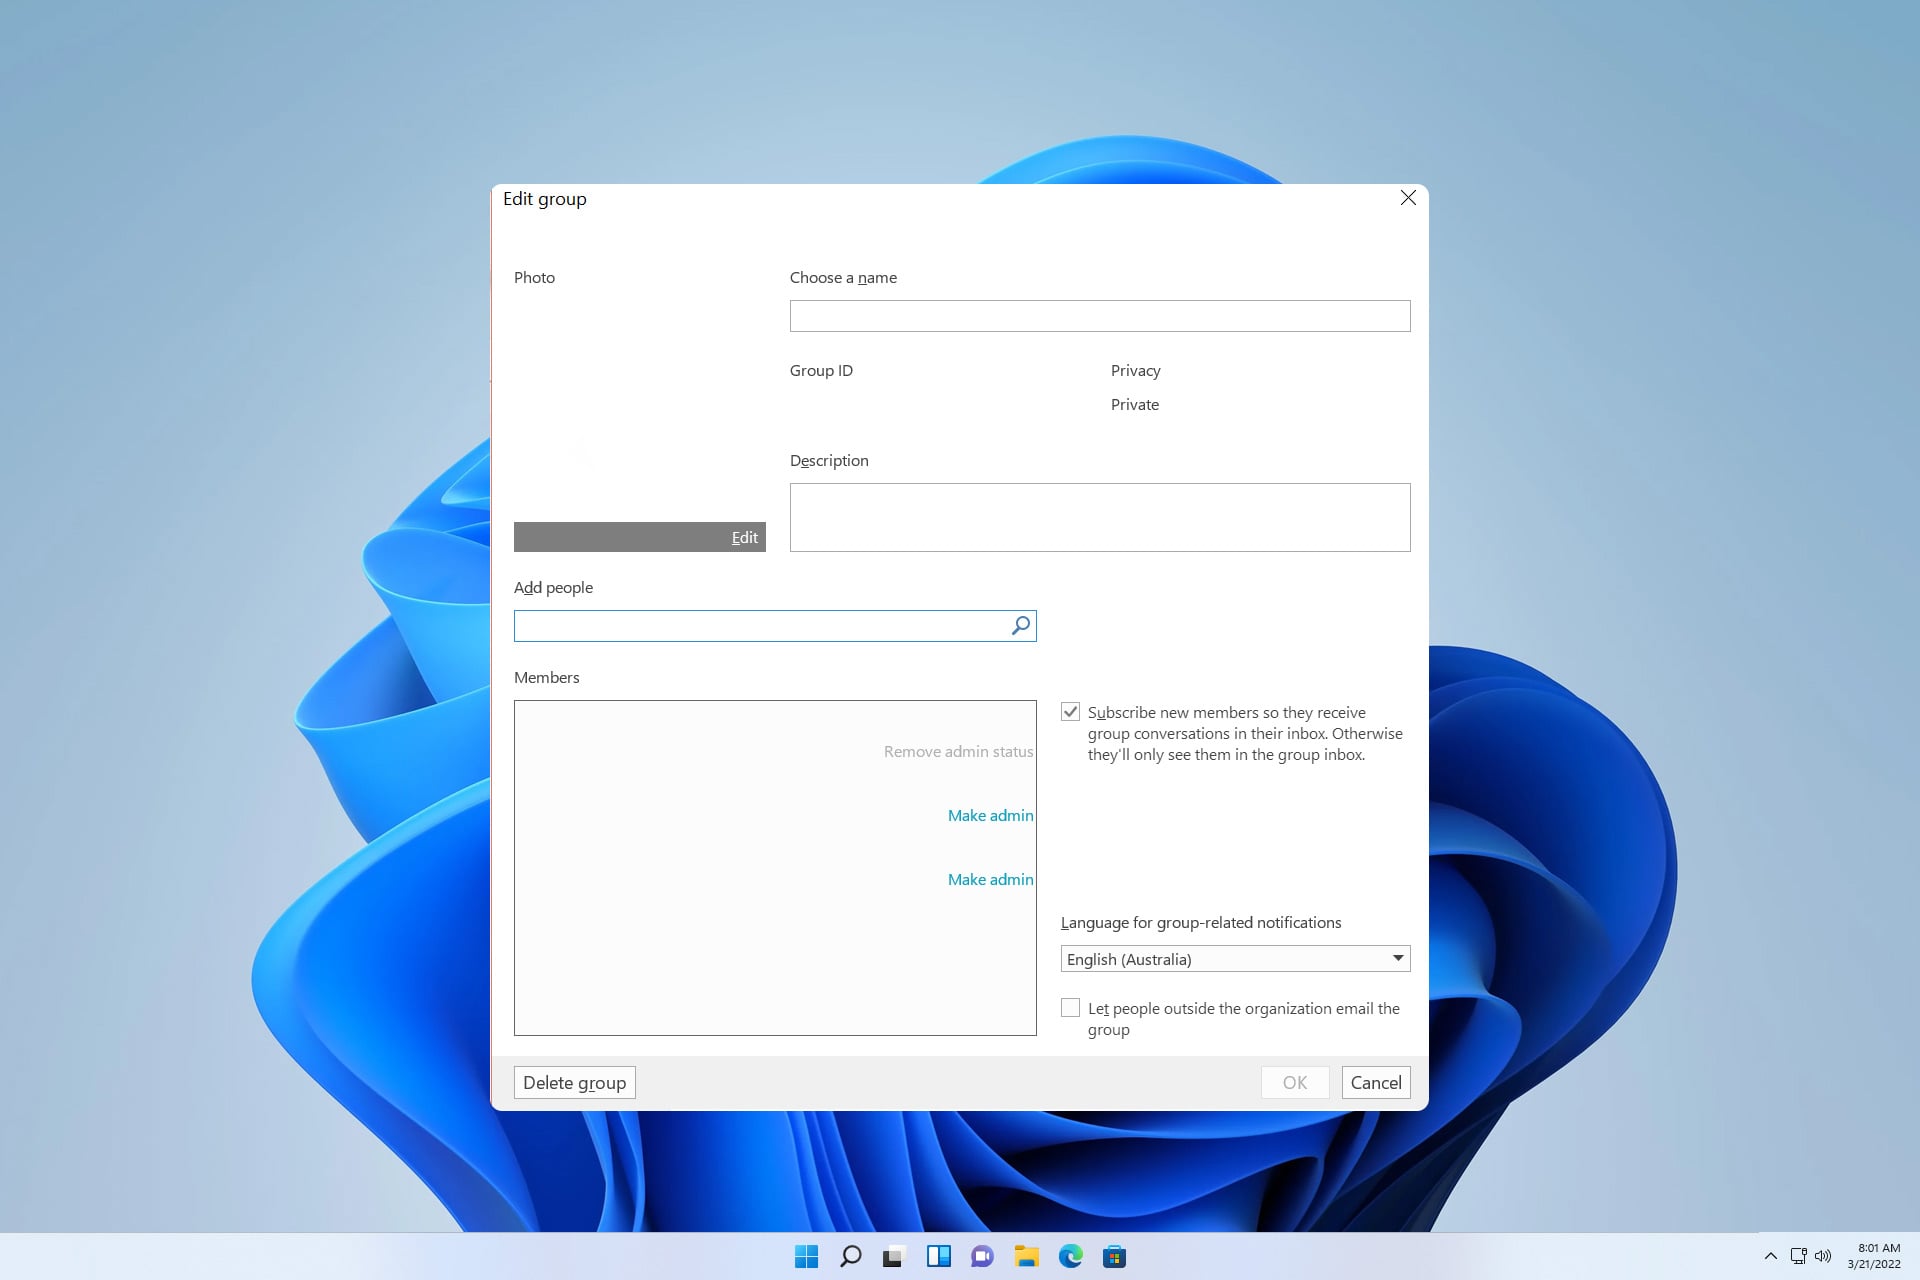Click the Cancel button
Image resolution: width=1920 pixels, height=1280 pixels.
tap(1375, 1083)
